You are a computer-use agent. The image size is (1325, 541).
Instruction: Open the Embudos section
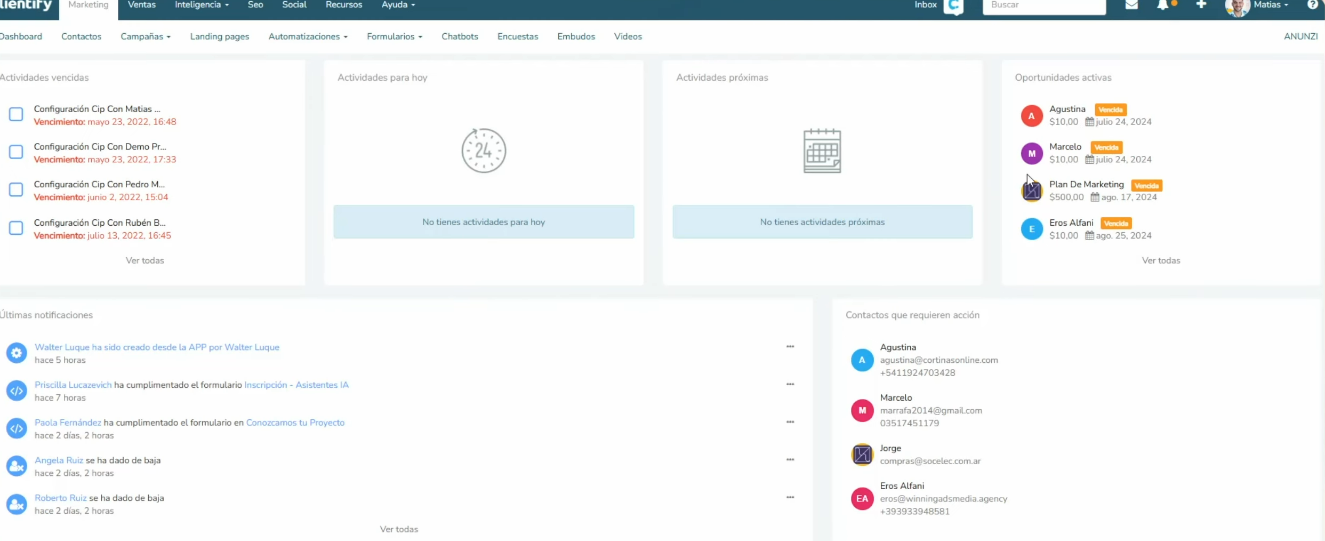click(576, 36)
